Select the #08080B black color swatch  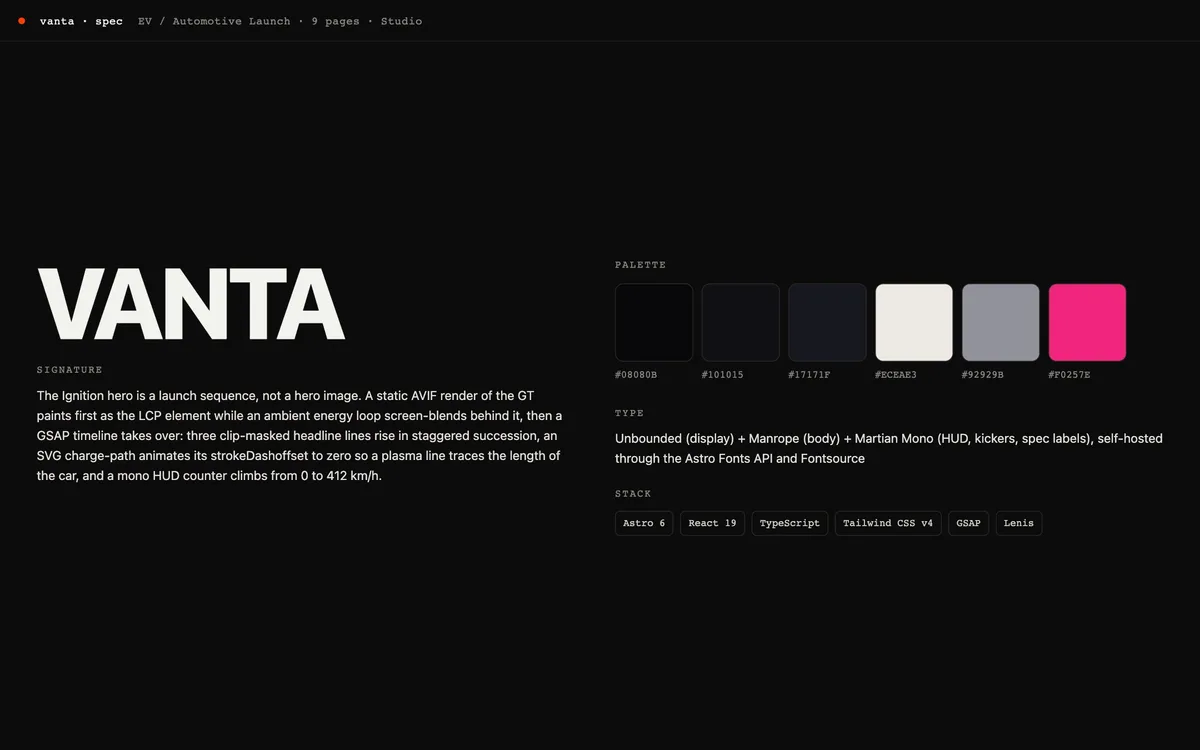click(654, 322)
